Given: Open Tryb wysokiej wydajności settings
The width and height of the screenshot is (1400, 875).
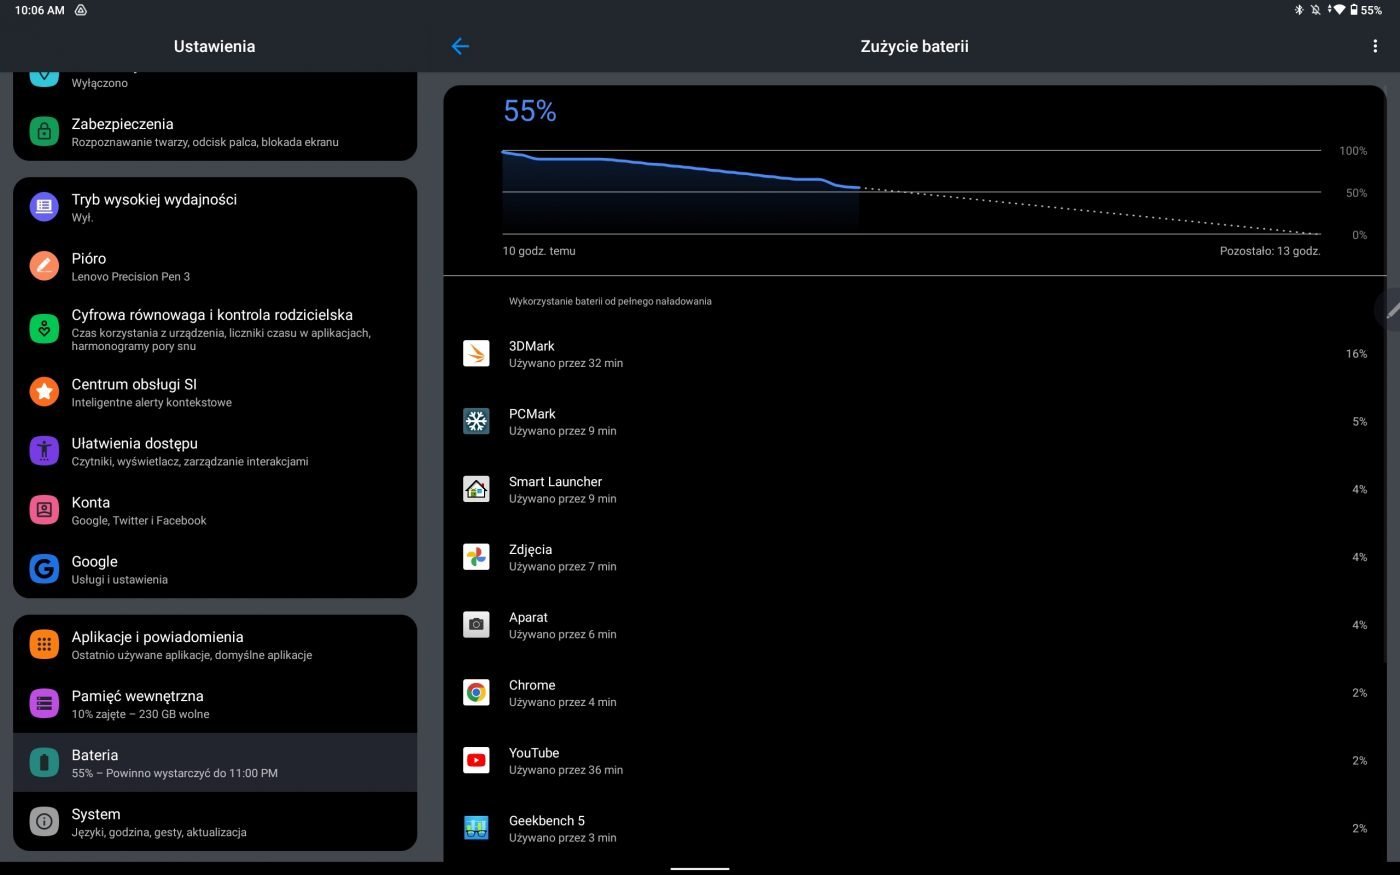Looking at the screenshot, I should tap(215, 207).
